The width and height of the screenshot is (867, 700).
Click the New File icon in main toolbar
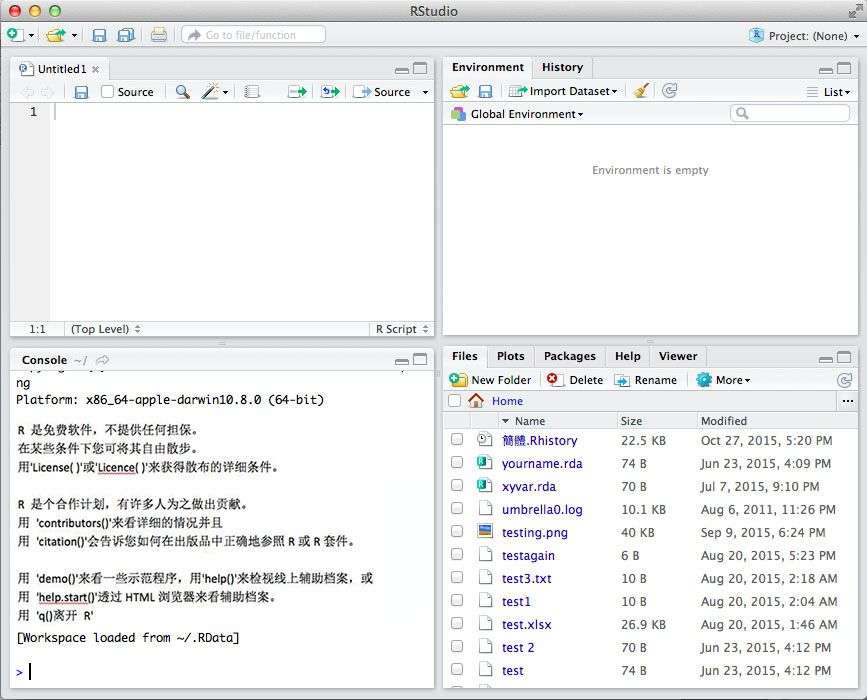coord(15,35)
